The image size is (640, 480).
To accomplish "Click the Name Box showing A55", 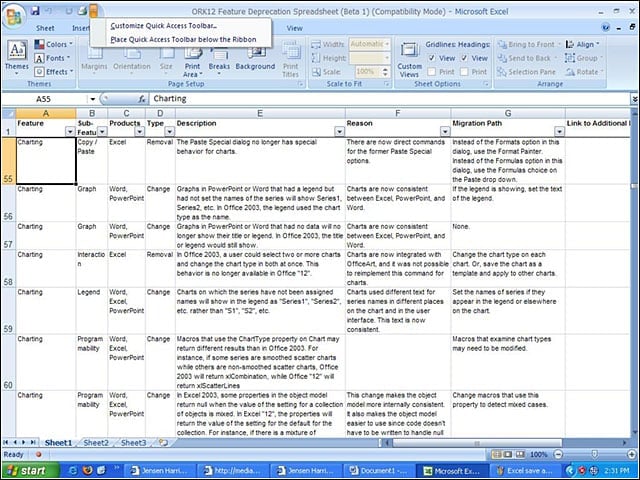I will click(44, 99).
